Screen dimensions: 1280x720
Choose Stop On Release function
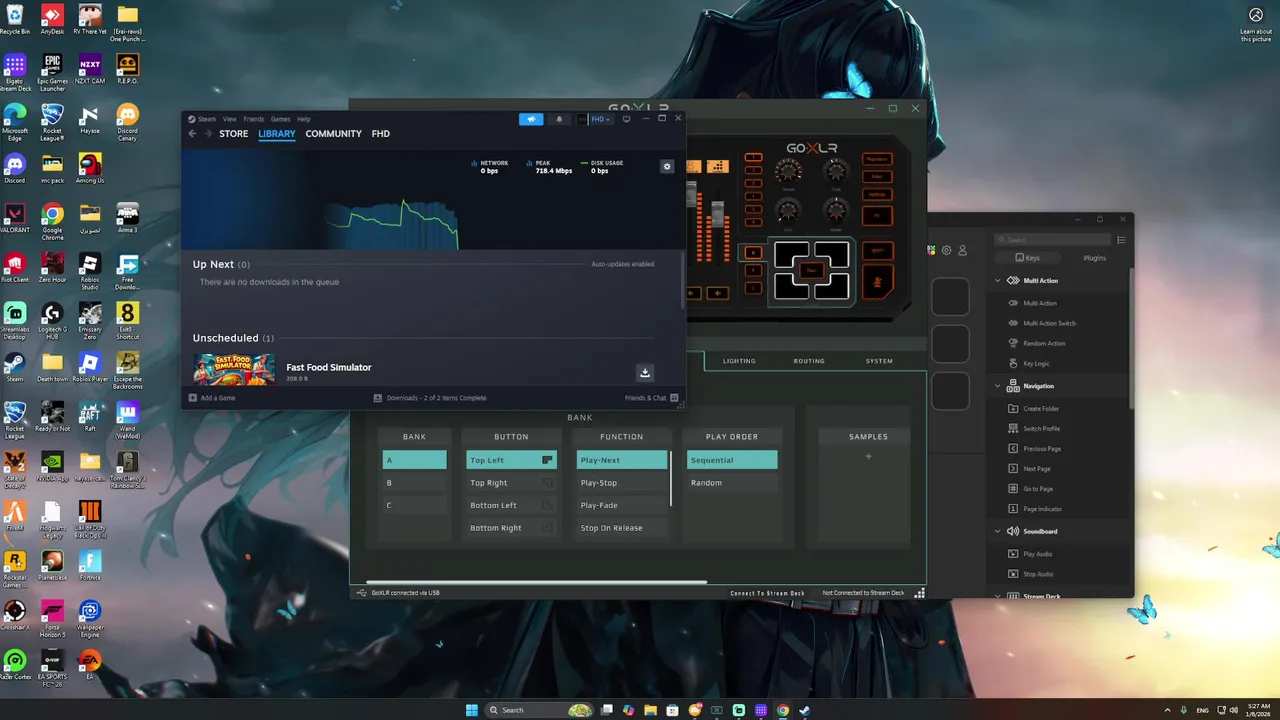tap(622, 528)
